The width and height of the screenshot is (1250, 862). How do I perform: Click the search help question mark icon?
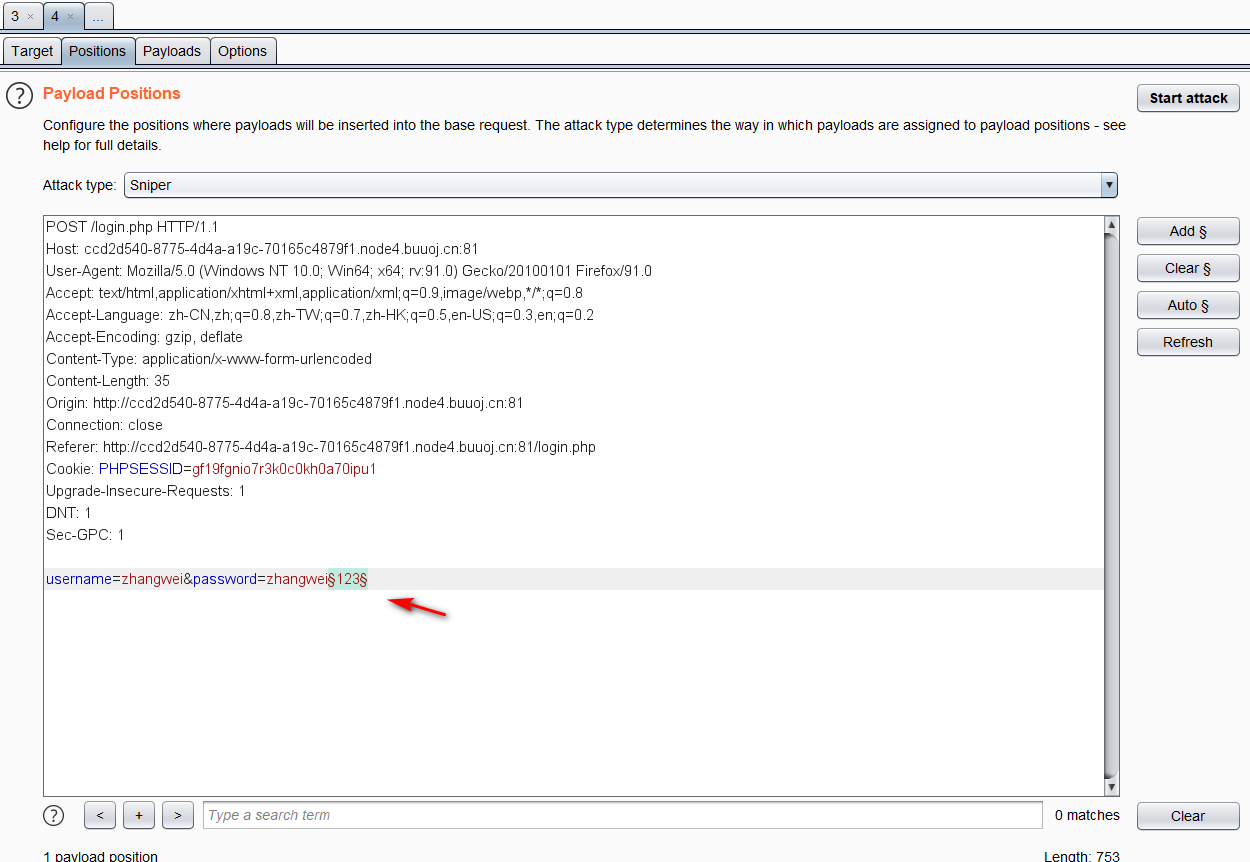(x=54, y=815)
